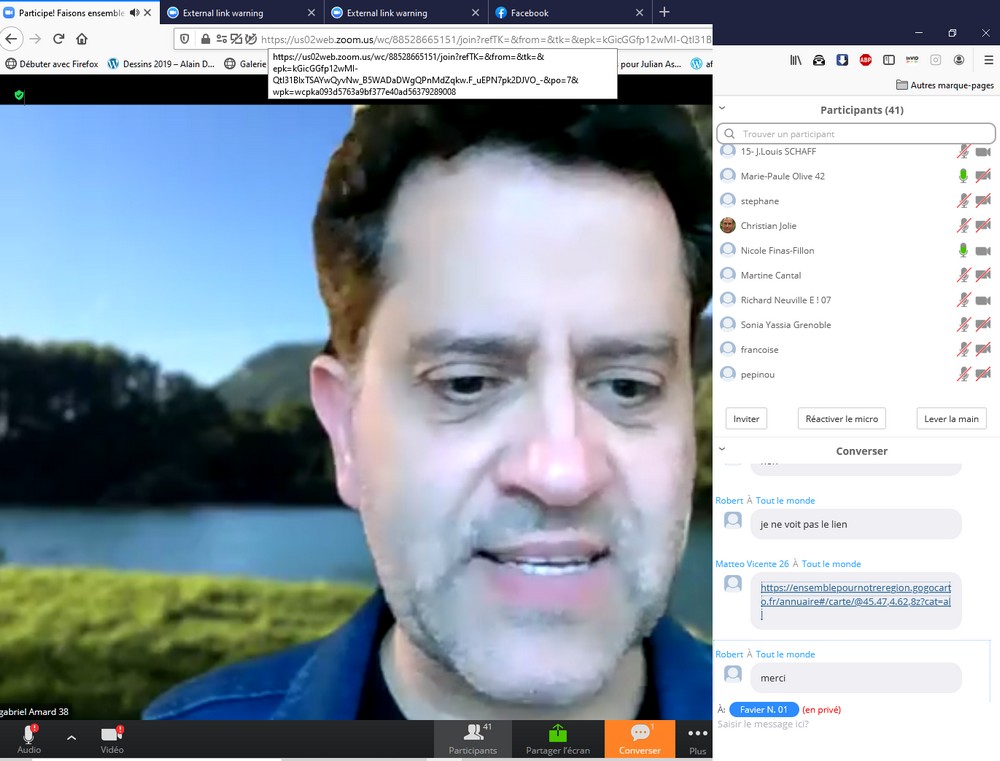Open the Plus three-dots menu
1000x761 pixels.
[697, 734]
